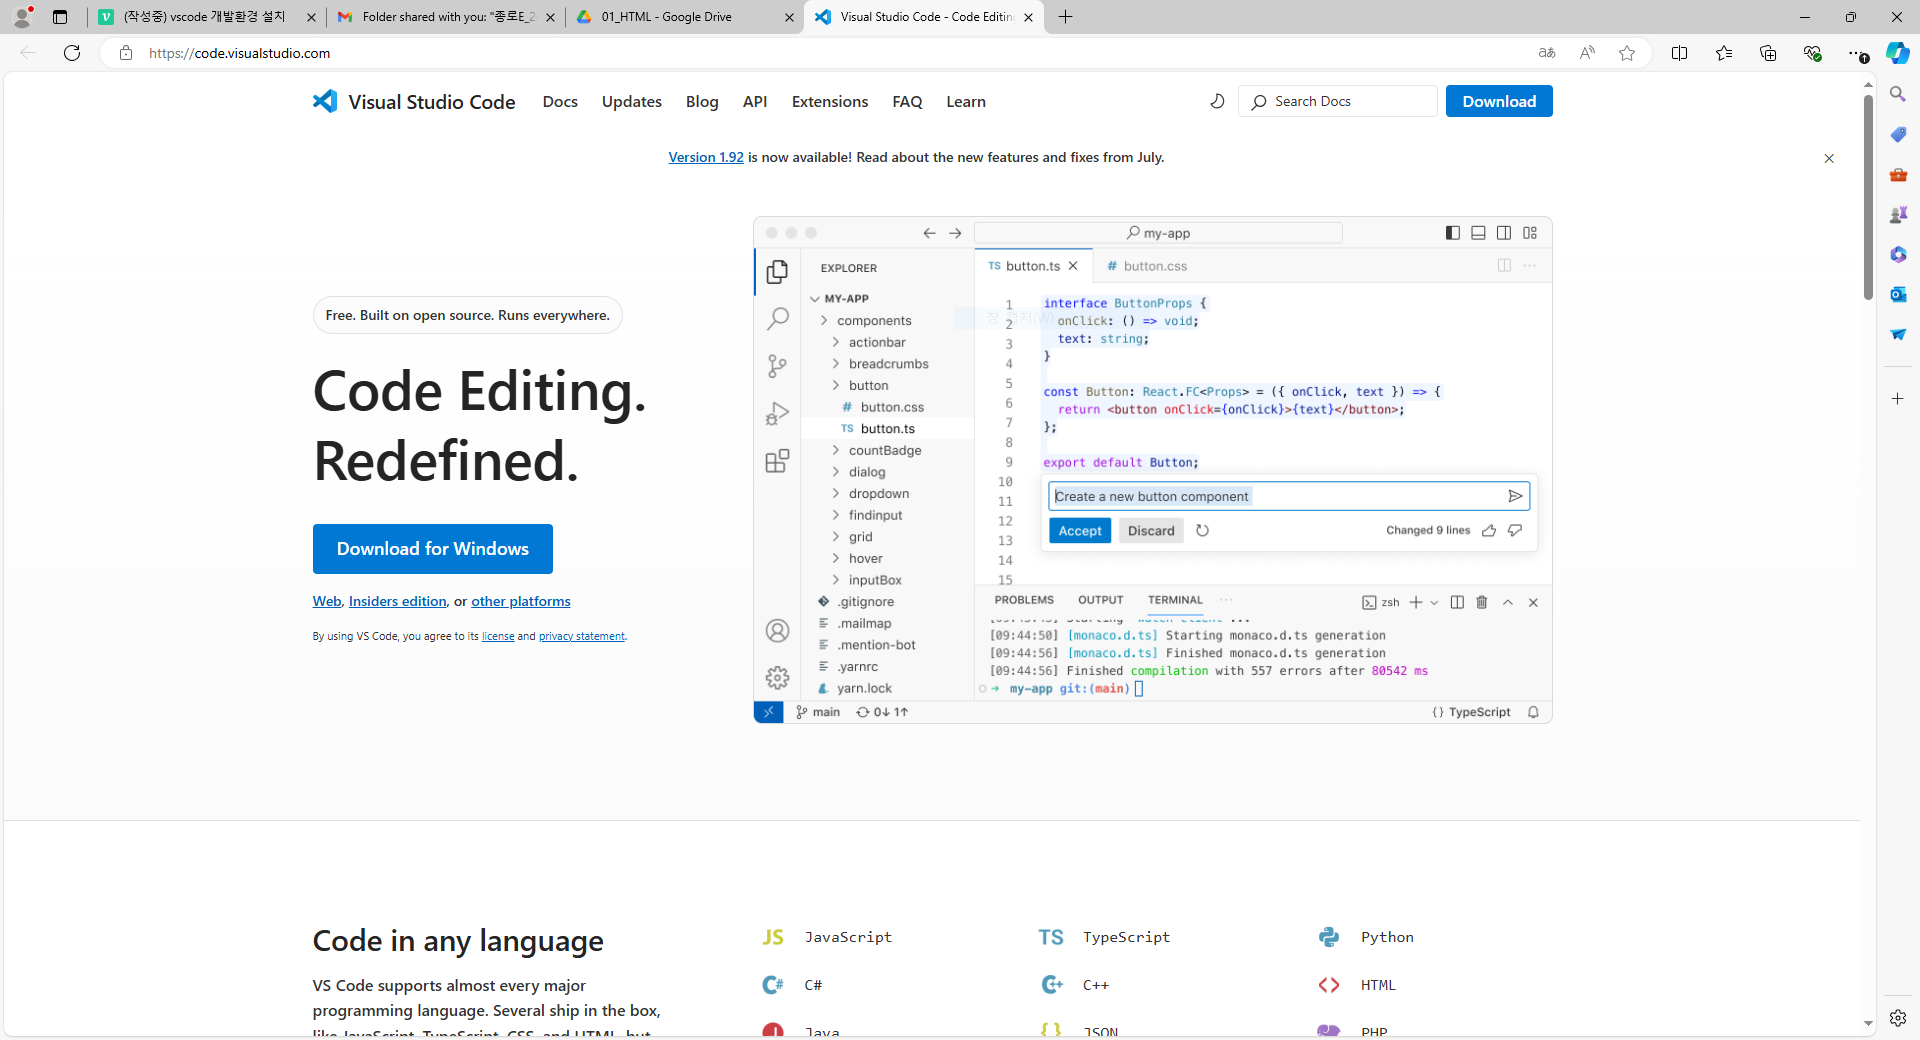Open the sidebar Tools briefcase icon
Screen dimensions: 1920x1040
1898,174
